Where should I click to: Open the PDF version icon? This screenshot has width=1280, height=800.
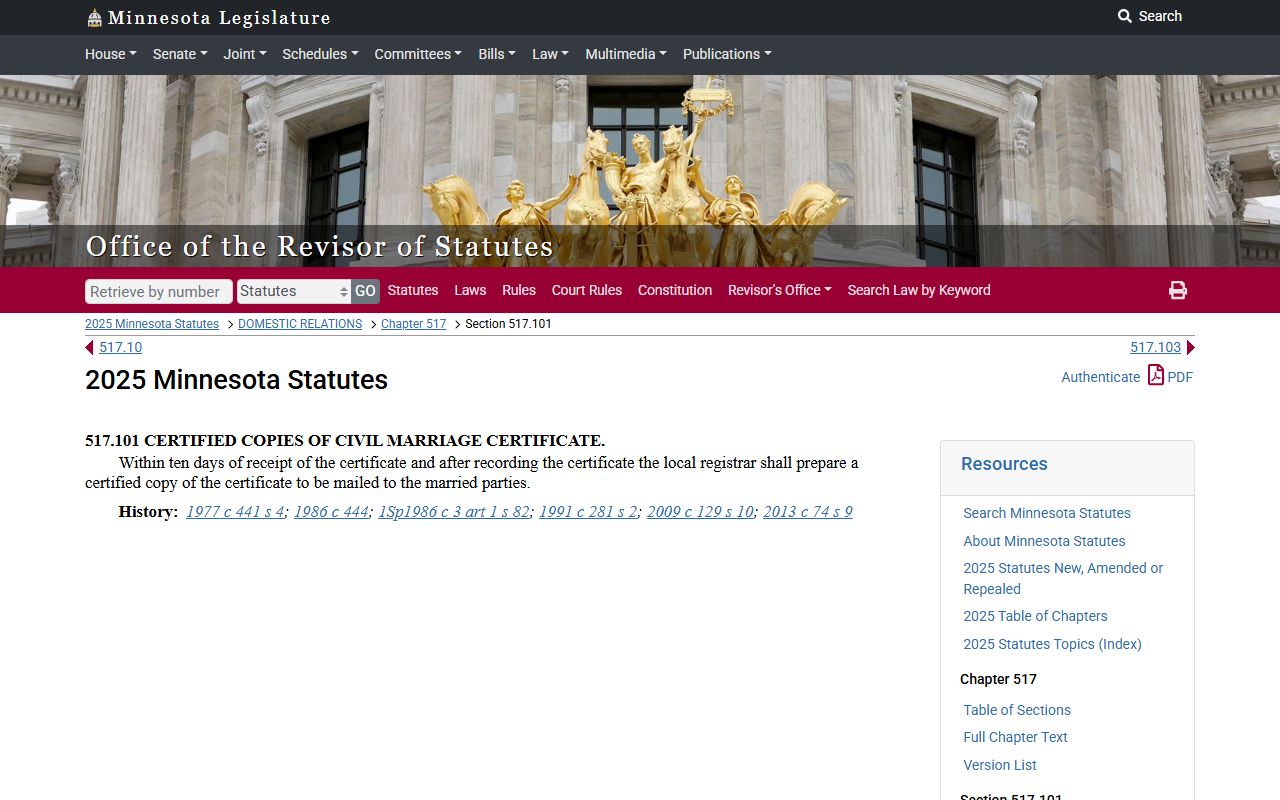click(x=1156, y=375)
